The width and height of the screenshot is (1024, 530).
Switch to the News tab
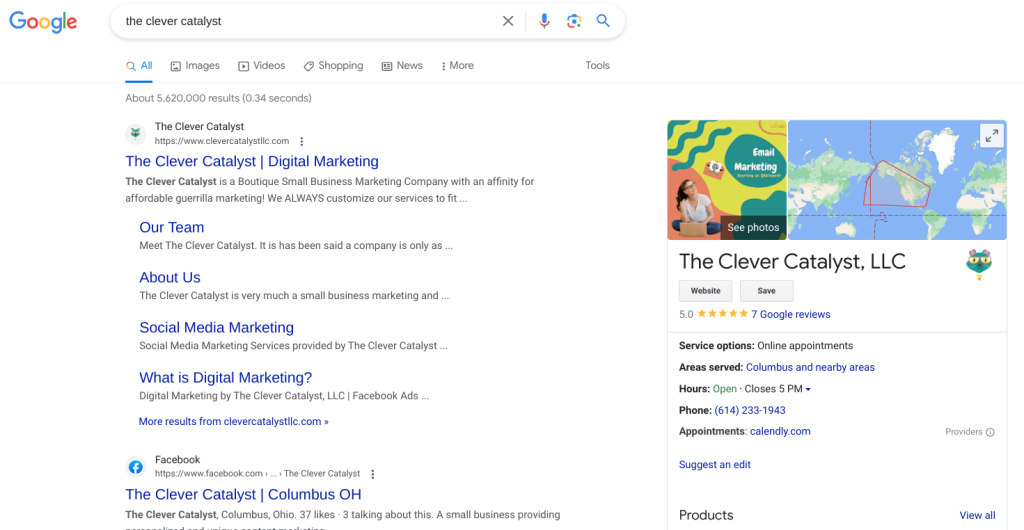click(x=402, y=66)
